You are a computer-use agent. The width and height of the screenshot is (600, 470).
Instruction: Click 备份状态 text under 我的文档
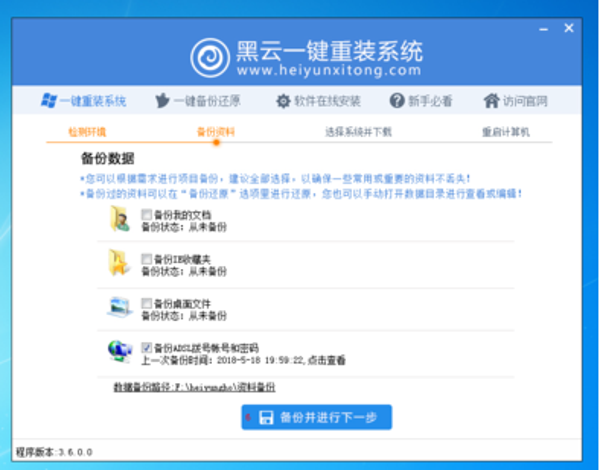(x=184, y=227)
